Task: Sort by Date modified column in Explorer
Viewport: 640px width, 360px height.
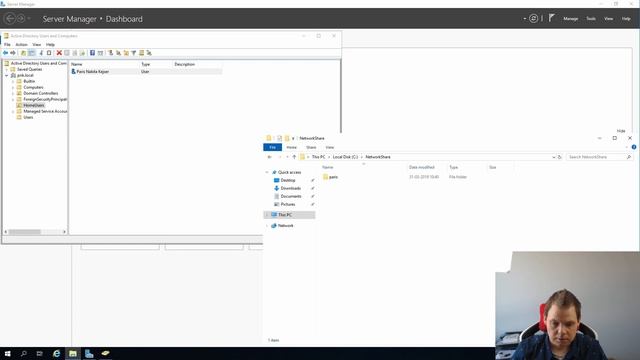Action: [422, 167]
